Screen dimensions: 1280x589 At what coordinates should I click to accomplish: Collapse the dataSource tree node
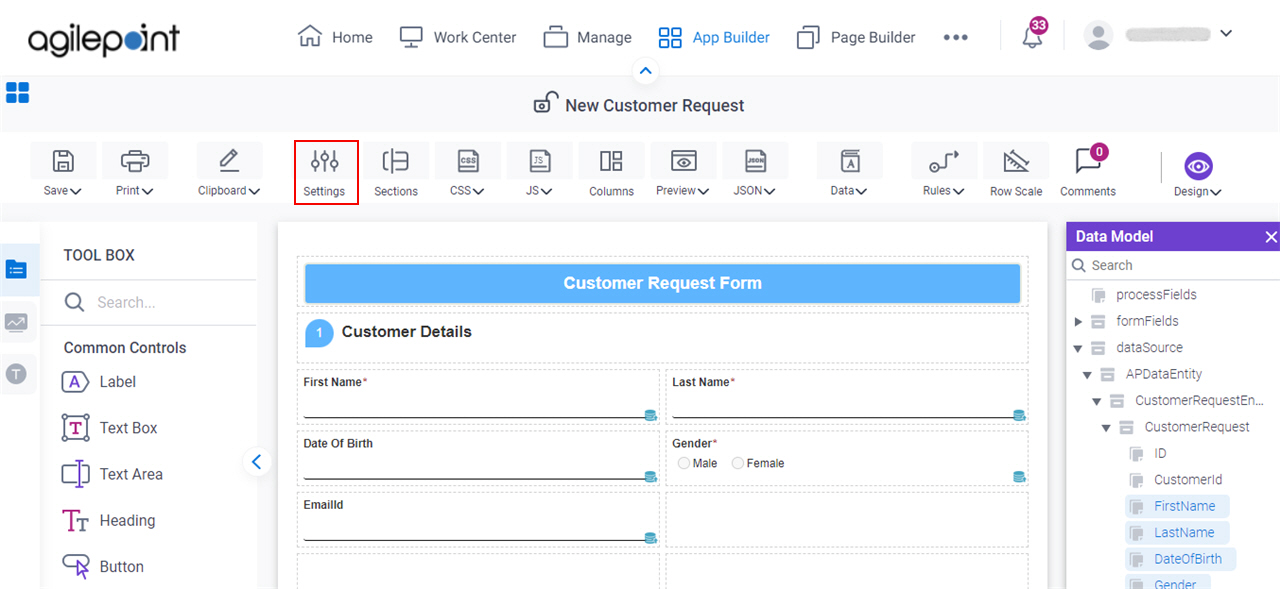[1078, 348]
